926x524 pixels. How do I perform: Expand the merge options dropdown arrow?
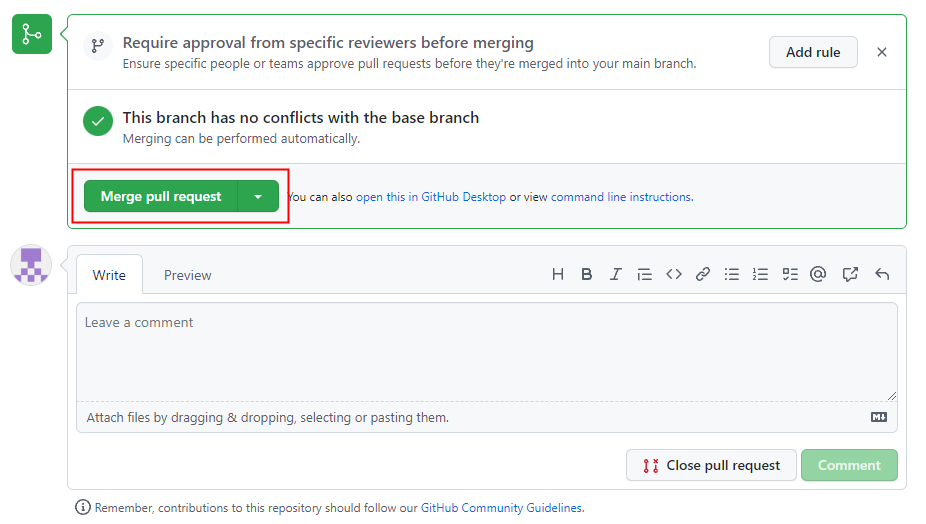tap(258, 197)
